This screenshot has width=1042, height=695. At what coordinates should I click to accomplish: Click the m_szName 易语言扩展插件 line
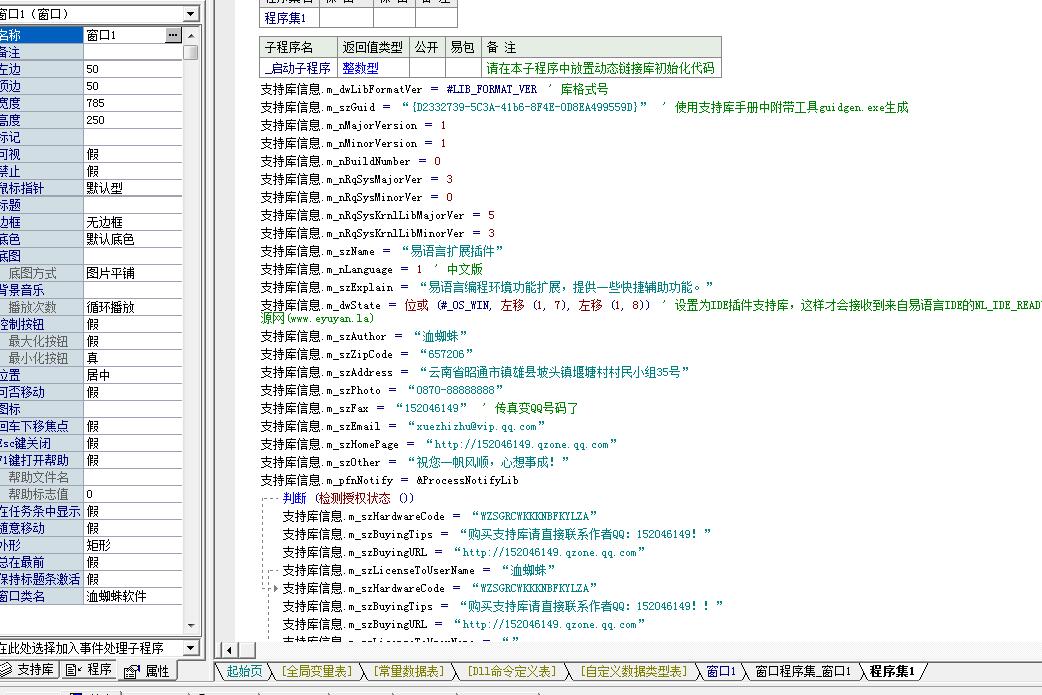381,251
